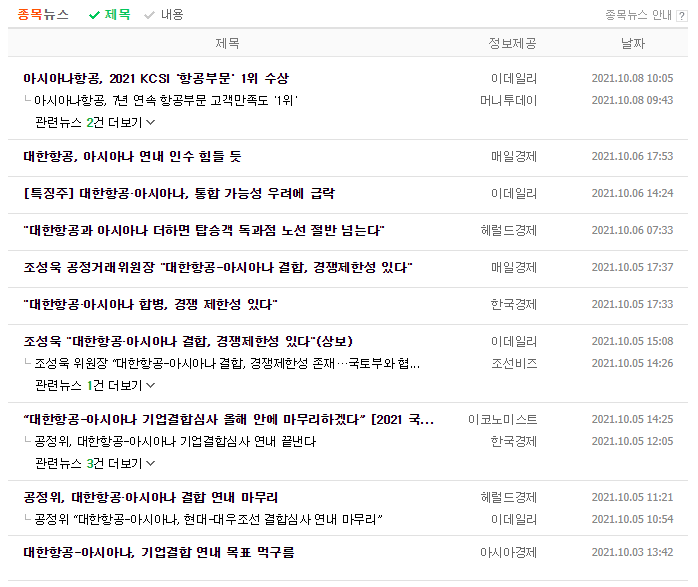Click the 제목 column header
Screen dimensions: 698x587
[227, 44]
